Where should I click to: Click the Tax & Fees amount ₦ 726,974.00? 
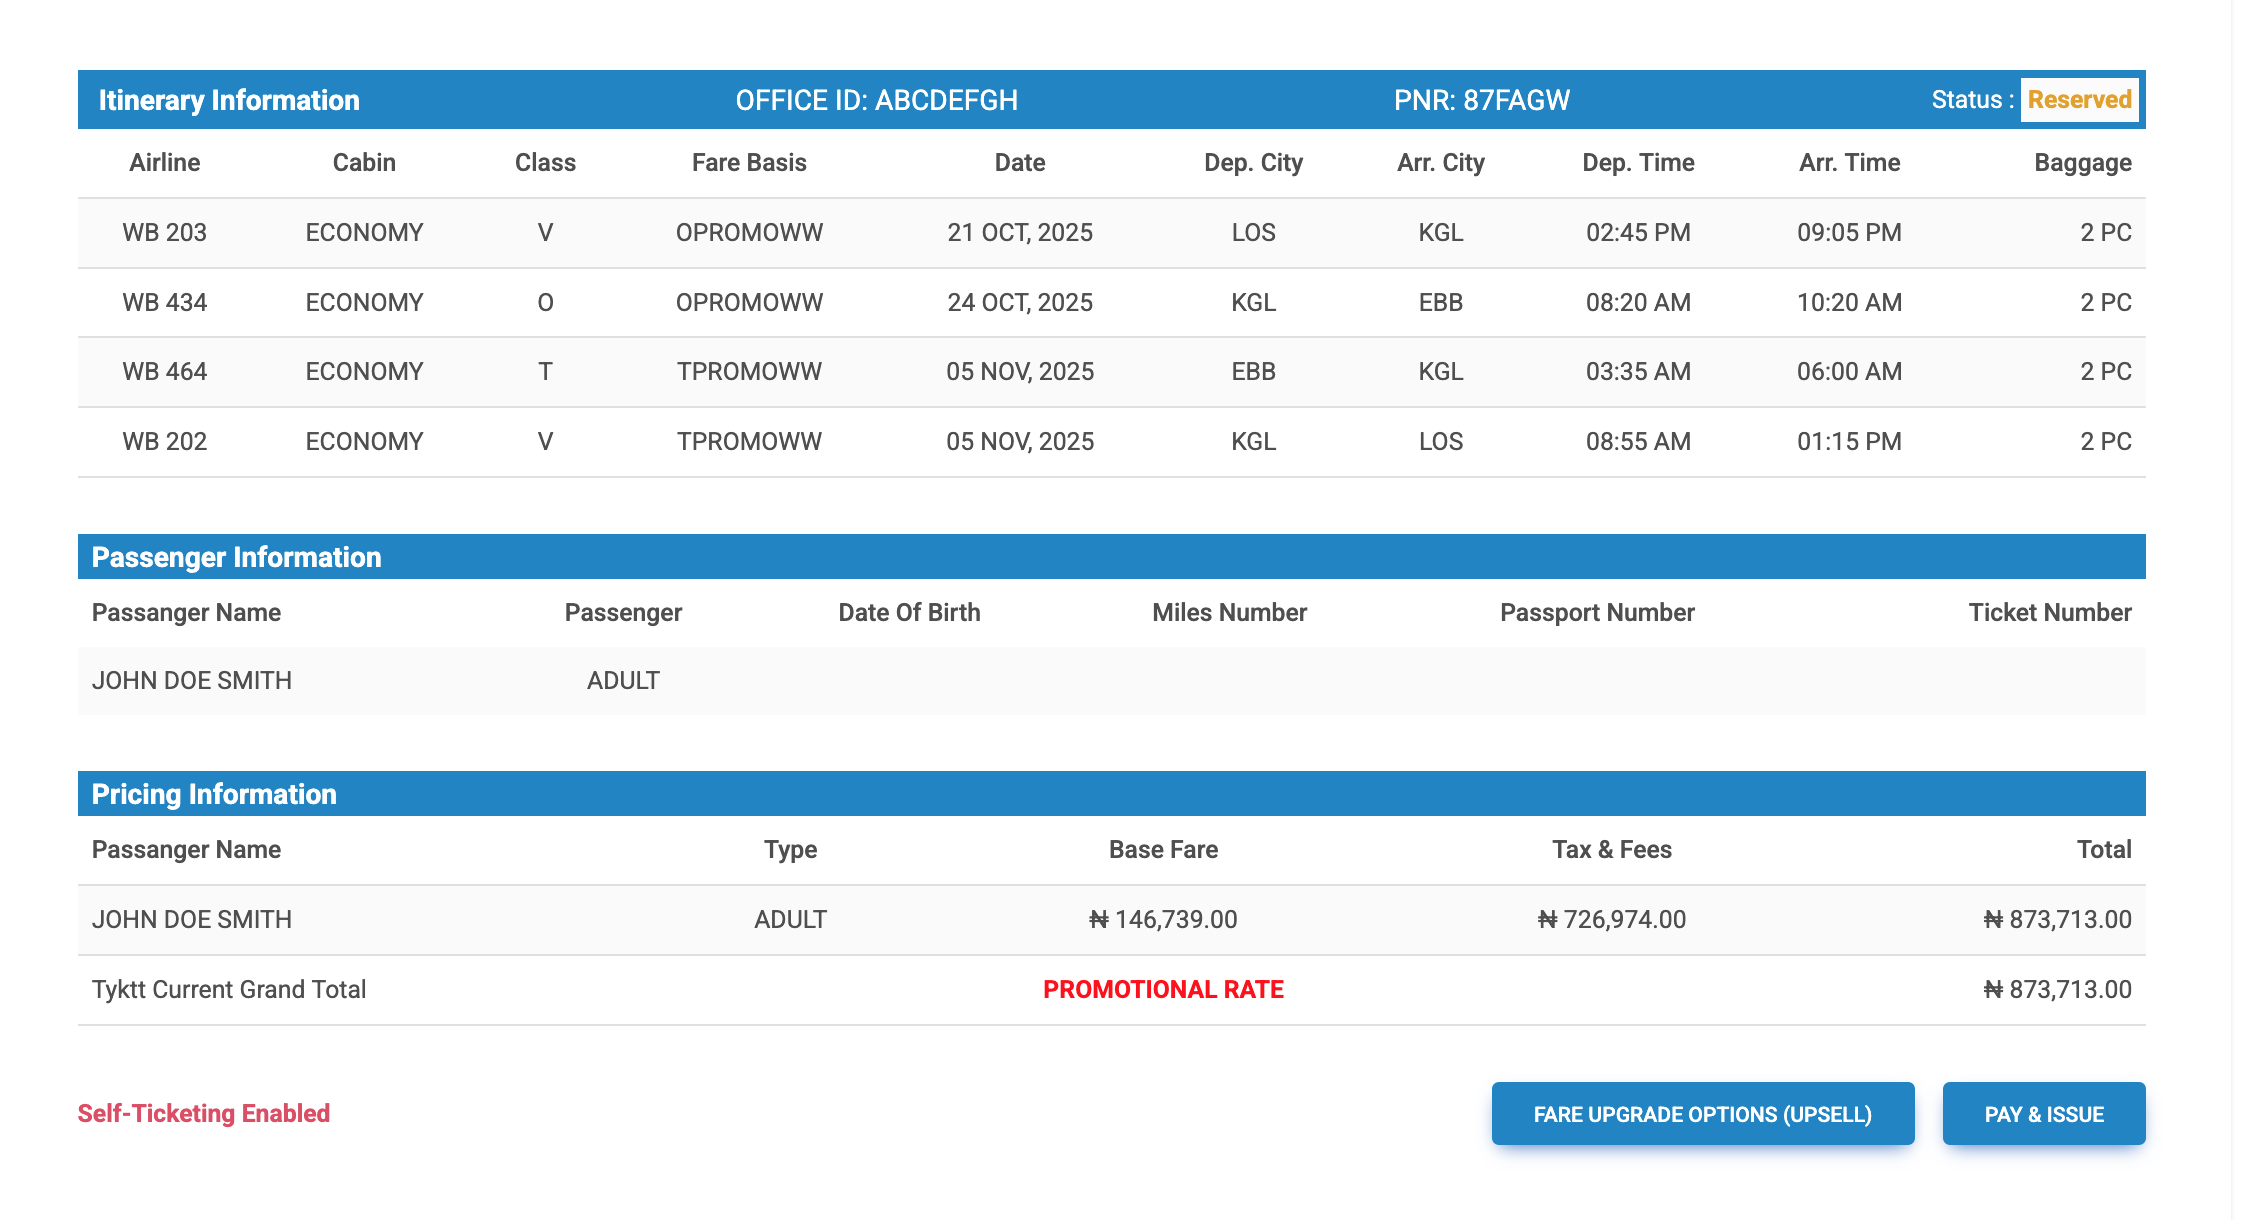tap(1611, 920)
